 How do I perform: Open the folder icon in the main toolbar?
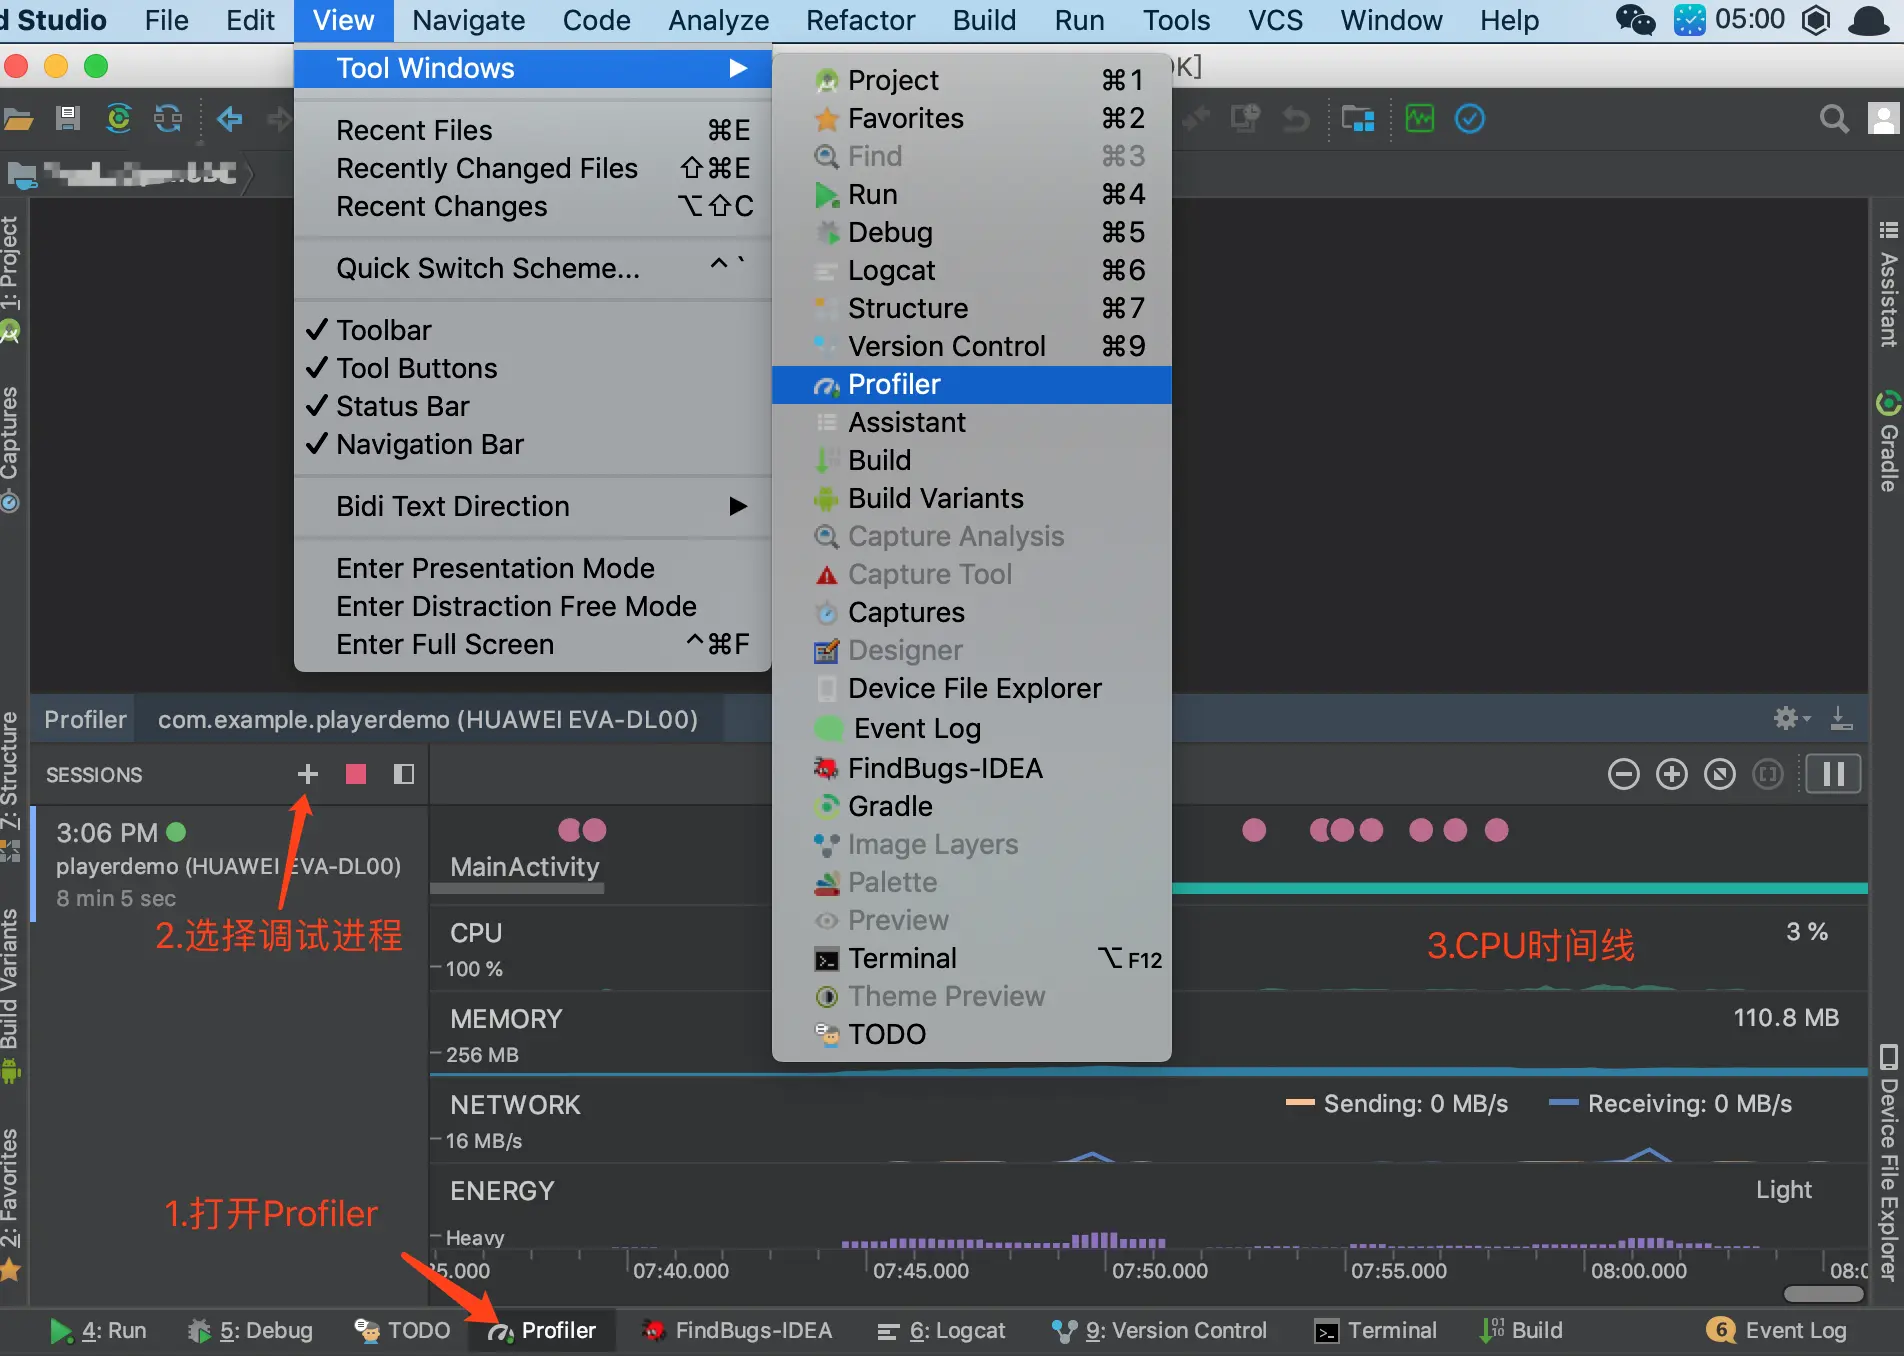click(18, 120)
